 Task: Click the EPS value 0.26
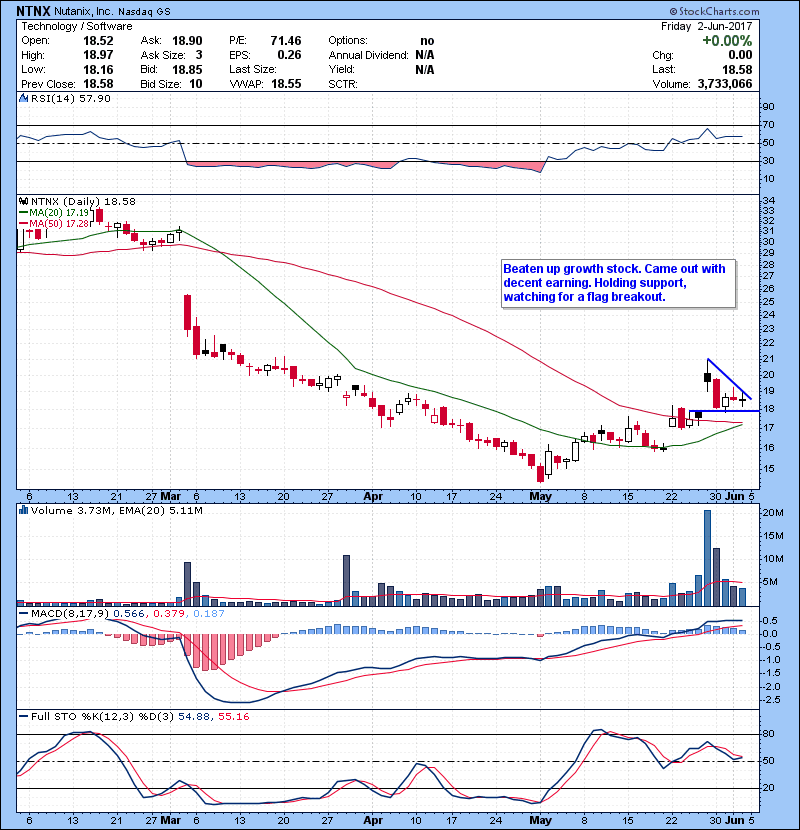click(289, 55)
